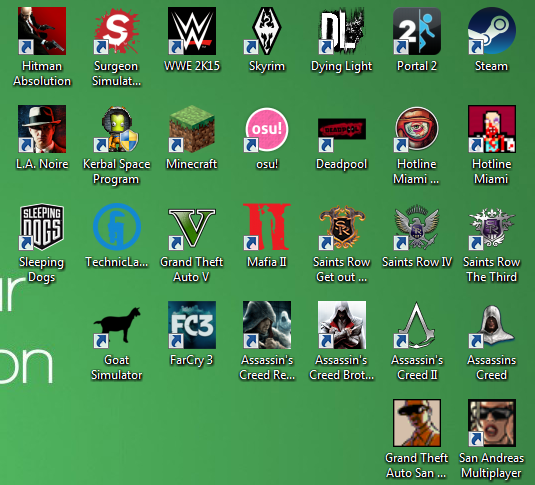Screen dimensions: 535x485
Task: Launch the Steam client icon
Action: point(492,31)
